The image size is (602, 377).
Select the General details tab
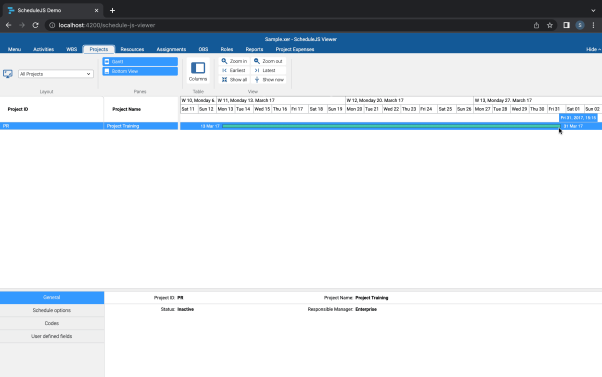52,298
